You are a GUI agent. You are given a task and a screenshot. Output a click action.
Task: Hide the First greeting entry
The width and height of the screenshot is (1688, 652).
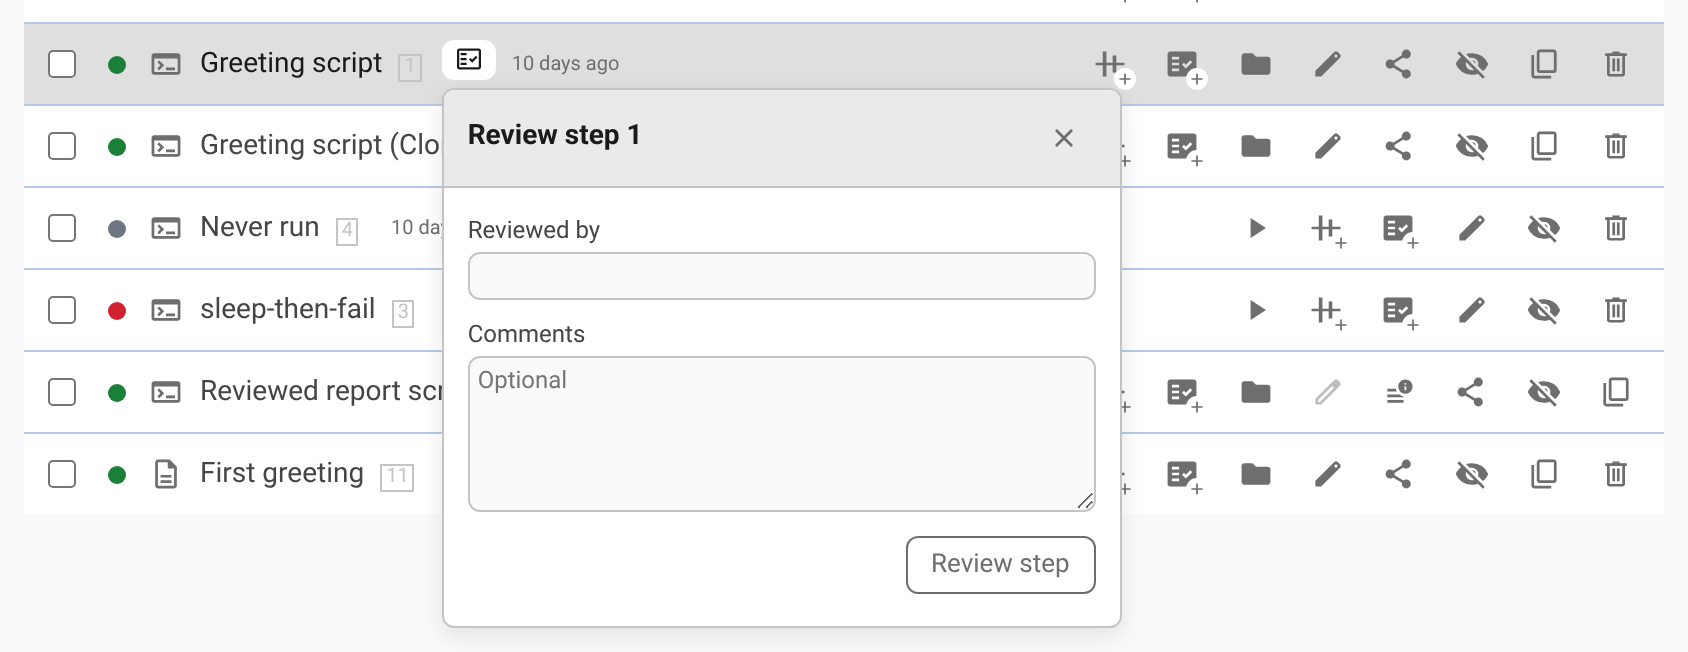tap(1472, 475)
